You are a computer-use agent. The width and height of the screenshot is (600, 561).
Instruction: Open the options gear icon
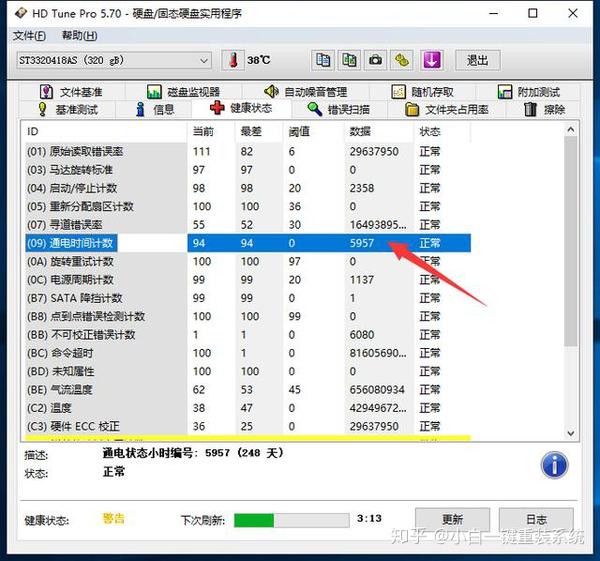tap(401, 60)
